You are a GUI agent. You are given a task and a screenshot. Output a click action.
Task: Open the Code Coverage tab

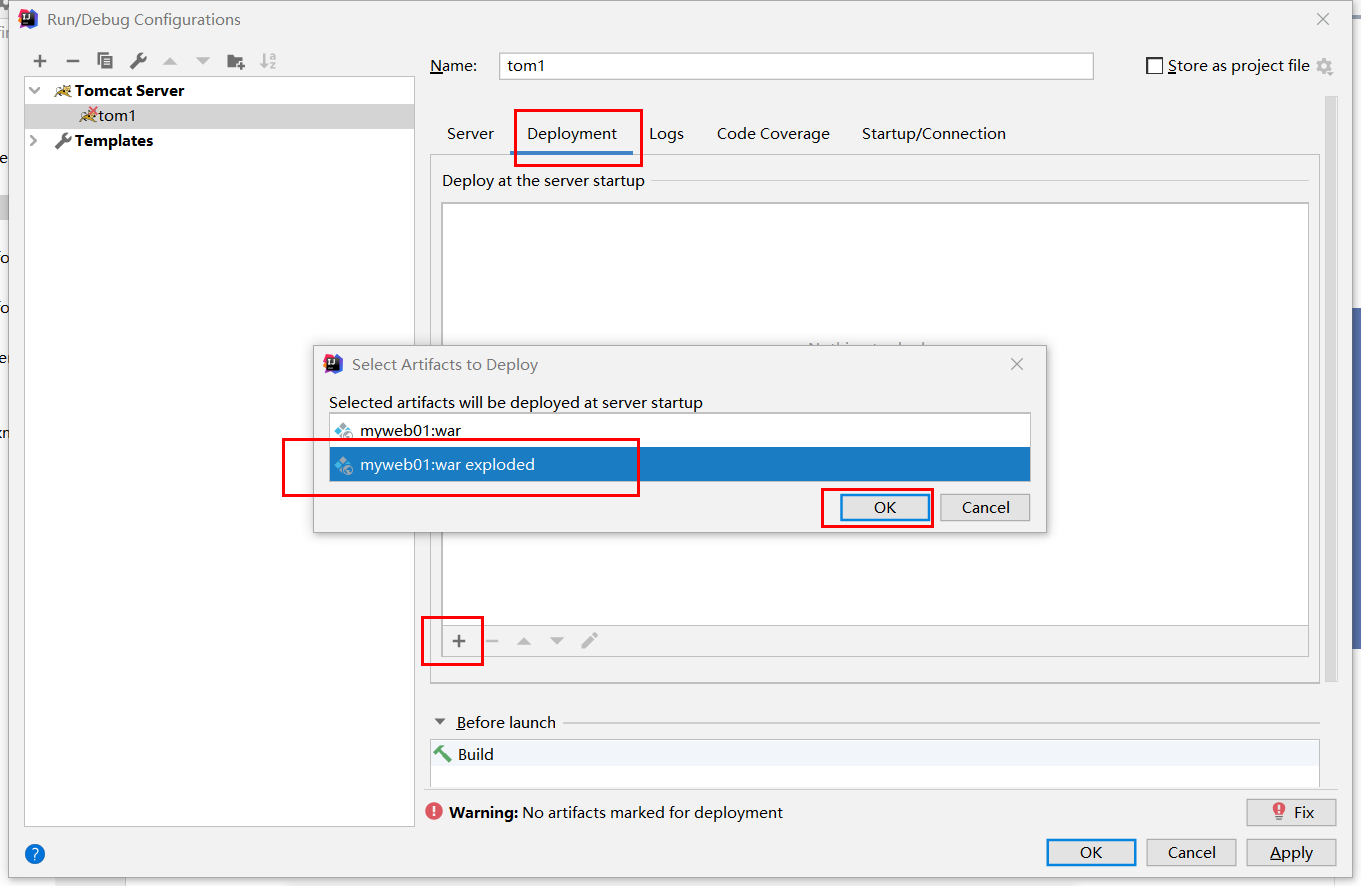point(773,134)
